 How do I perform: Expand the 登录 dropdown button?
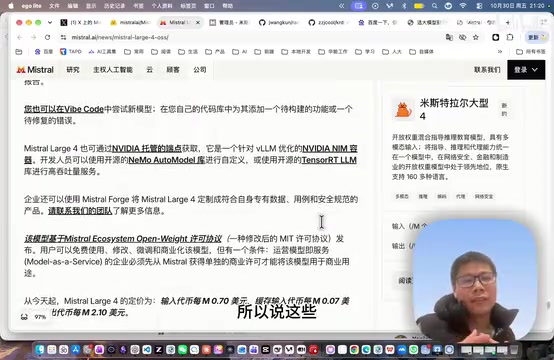tap(526, 70)
